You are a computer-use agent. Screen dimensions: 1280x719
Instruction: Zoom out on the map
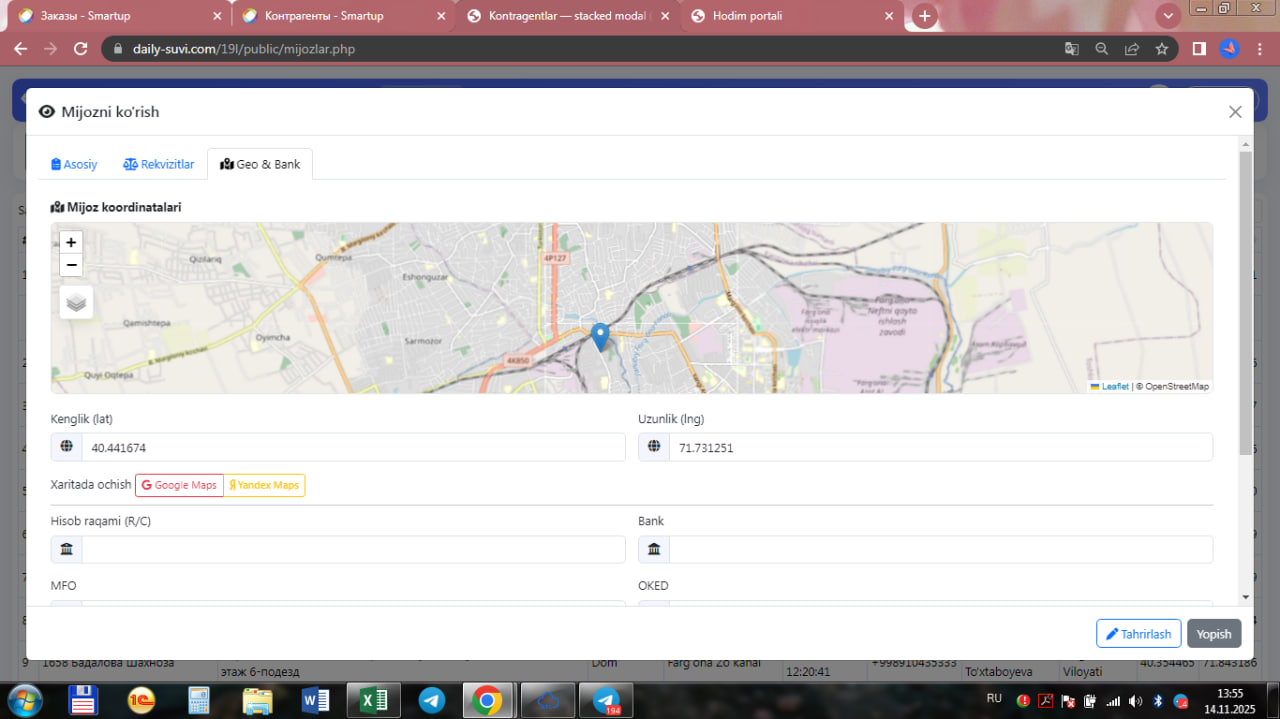pyautogui.click(x=71, y=265)
